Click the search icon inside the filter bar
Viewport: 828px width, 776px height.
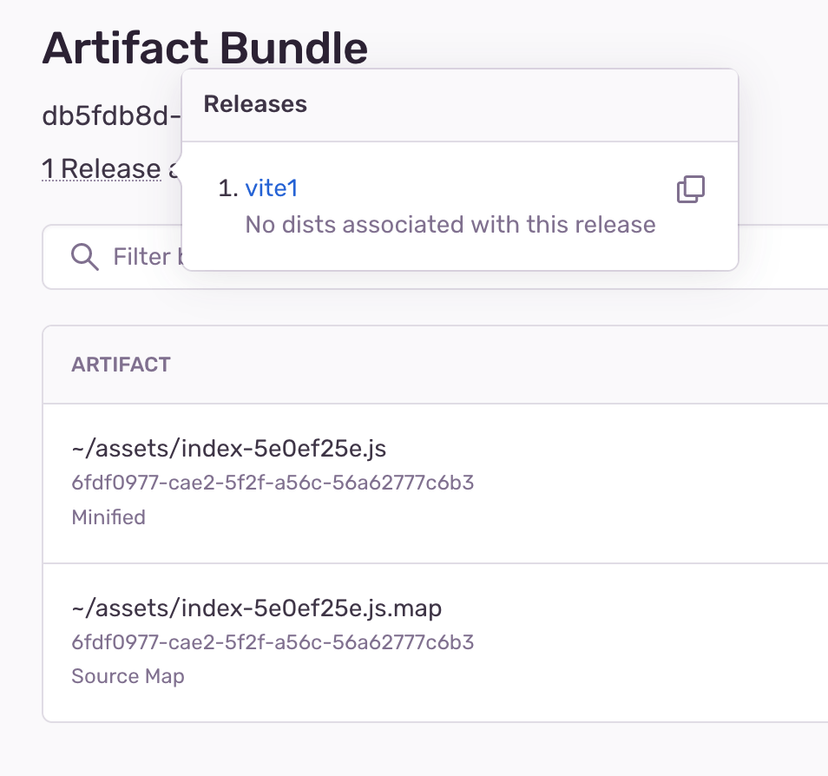pyautogui.click(x=84, y=257)
